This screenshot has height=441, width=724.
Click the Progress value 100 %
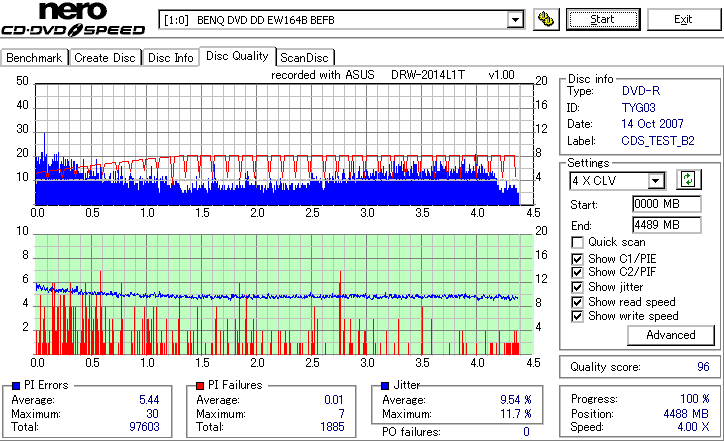[x=695, y=399]
